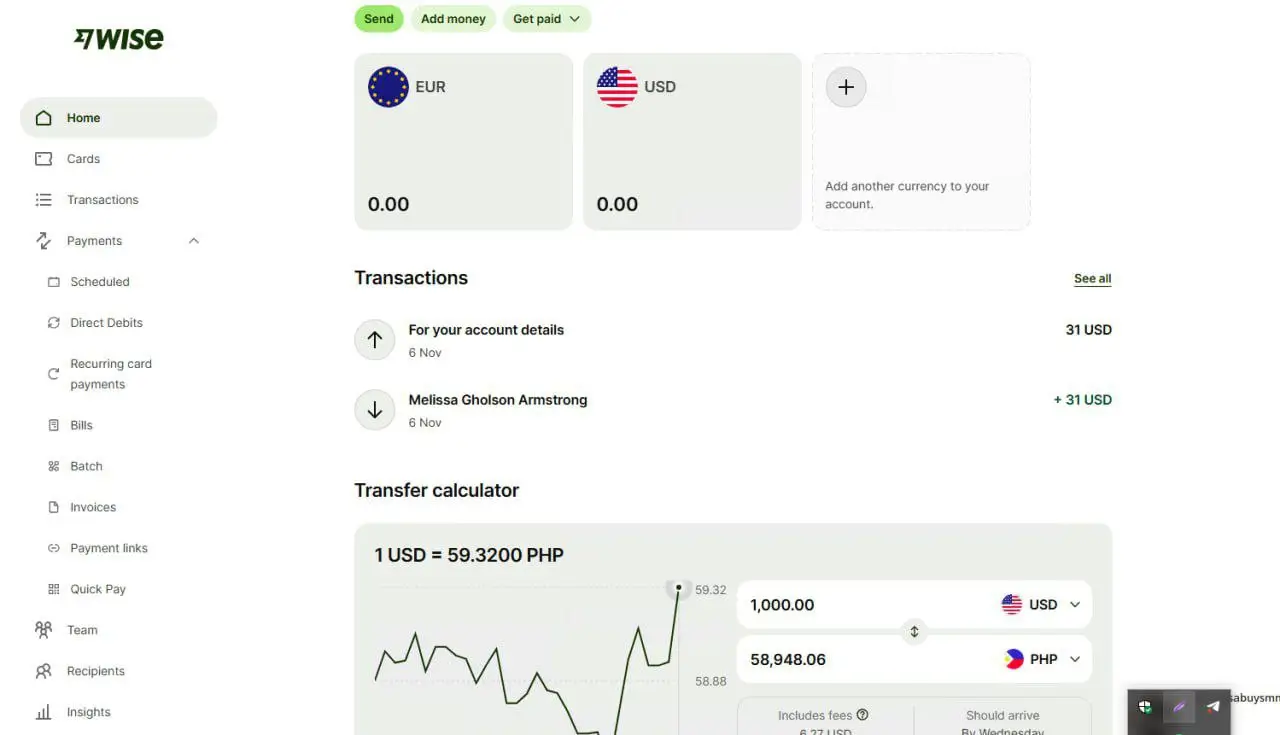
Task: Click the incoming transaction down-arrow icon
Action: coord(375,410)
